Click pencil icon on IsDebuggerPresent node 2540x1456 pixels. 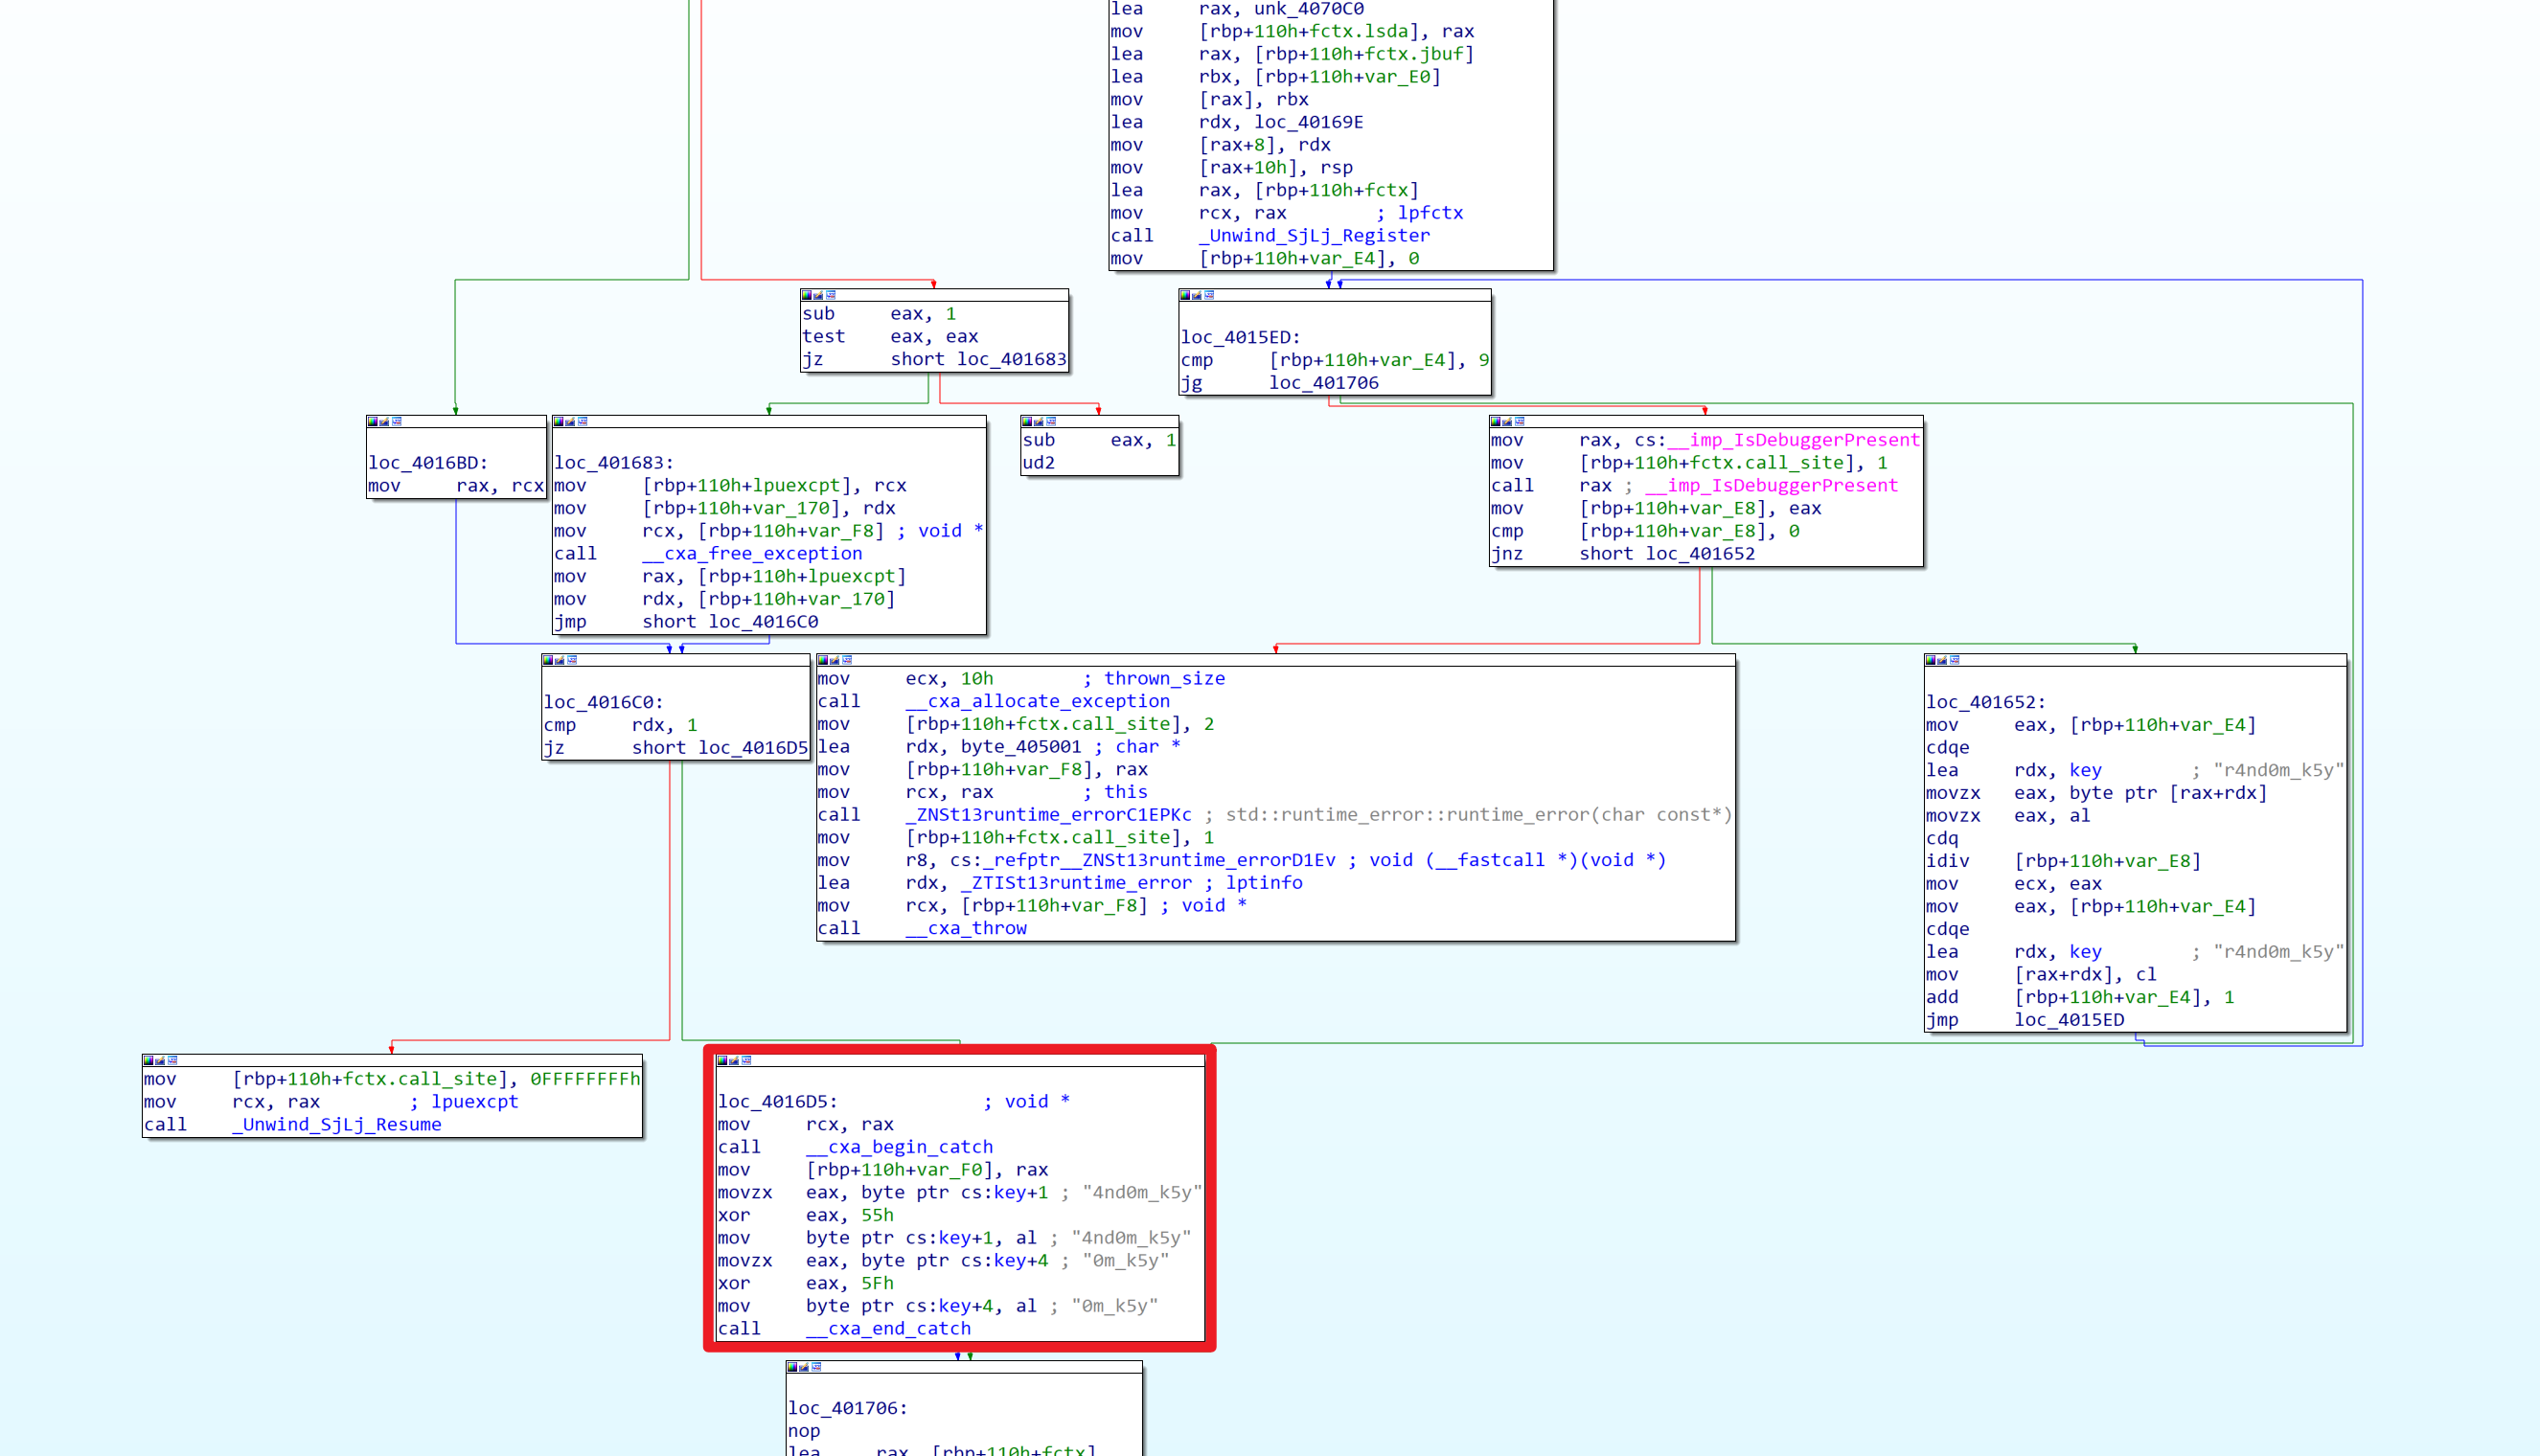coord(1508,421)
